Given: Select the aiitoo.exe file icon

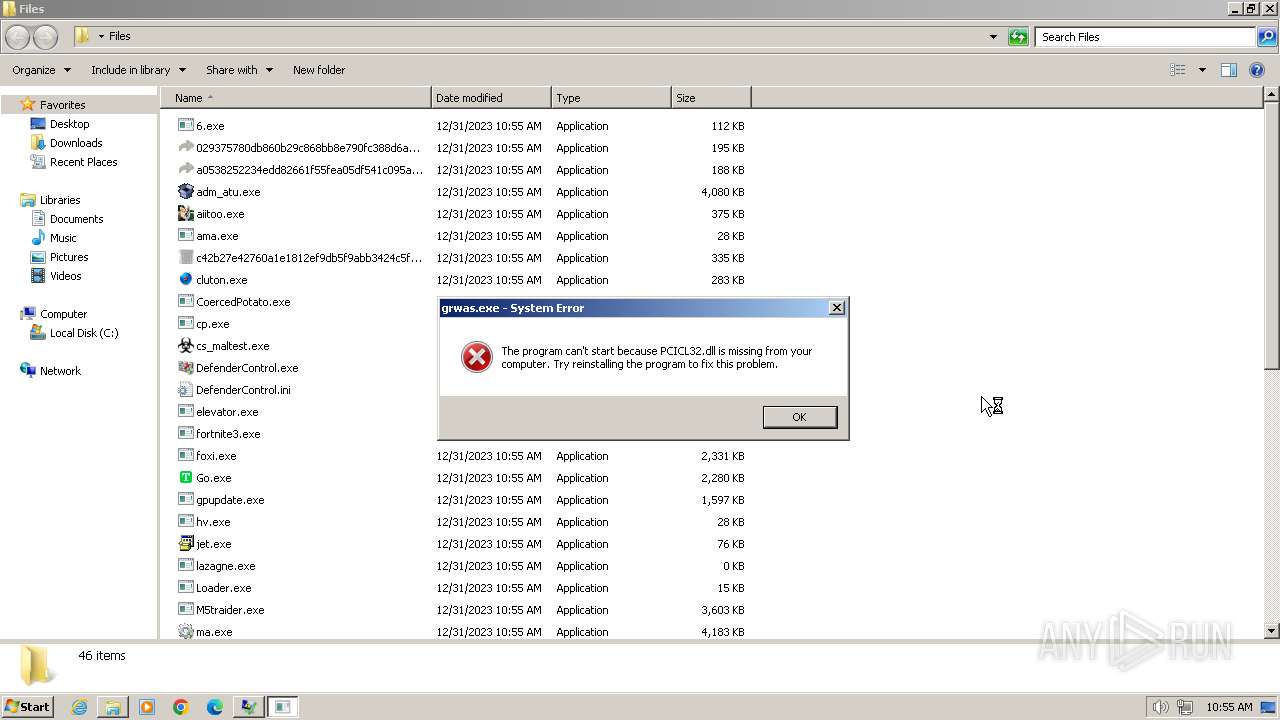Looking at the screenshot, I should (x=185, y=214).
